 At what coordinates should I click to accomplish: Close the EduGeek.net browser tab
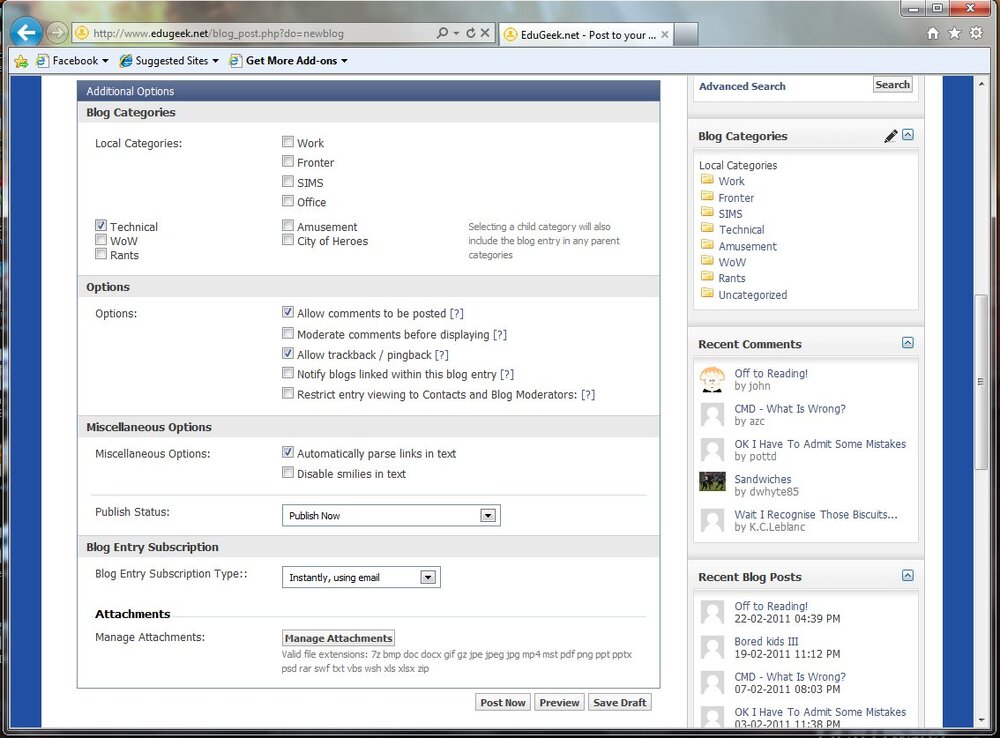click(x=665, y=34)
